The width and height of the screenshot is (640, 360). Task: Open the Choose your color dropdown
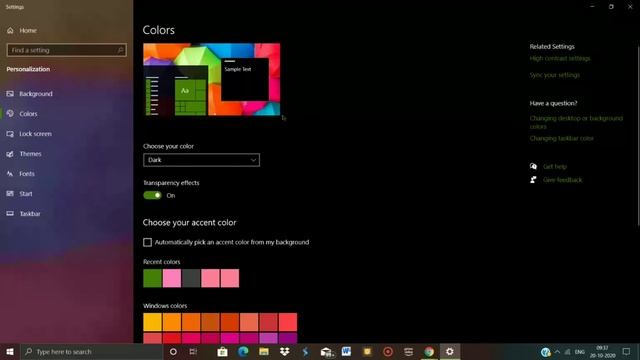(201, 160)
